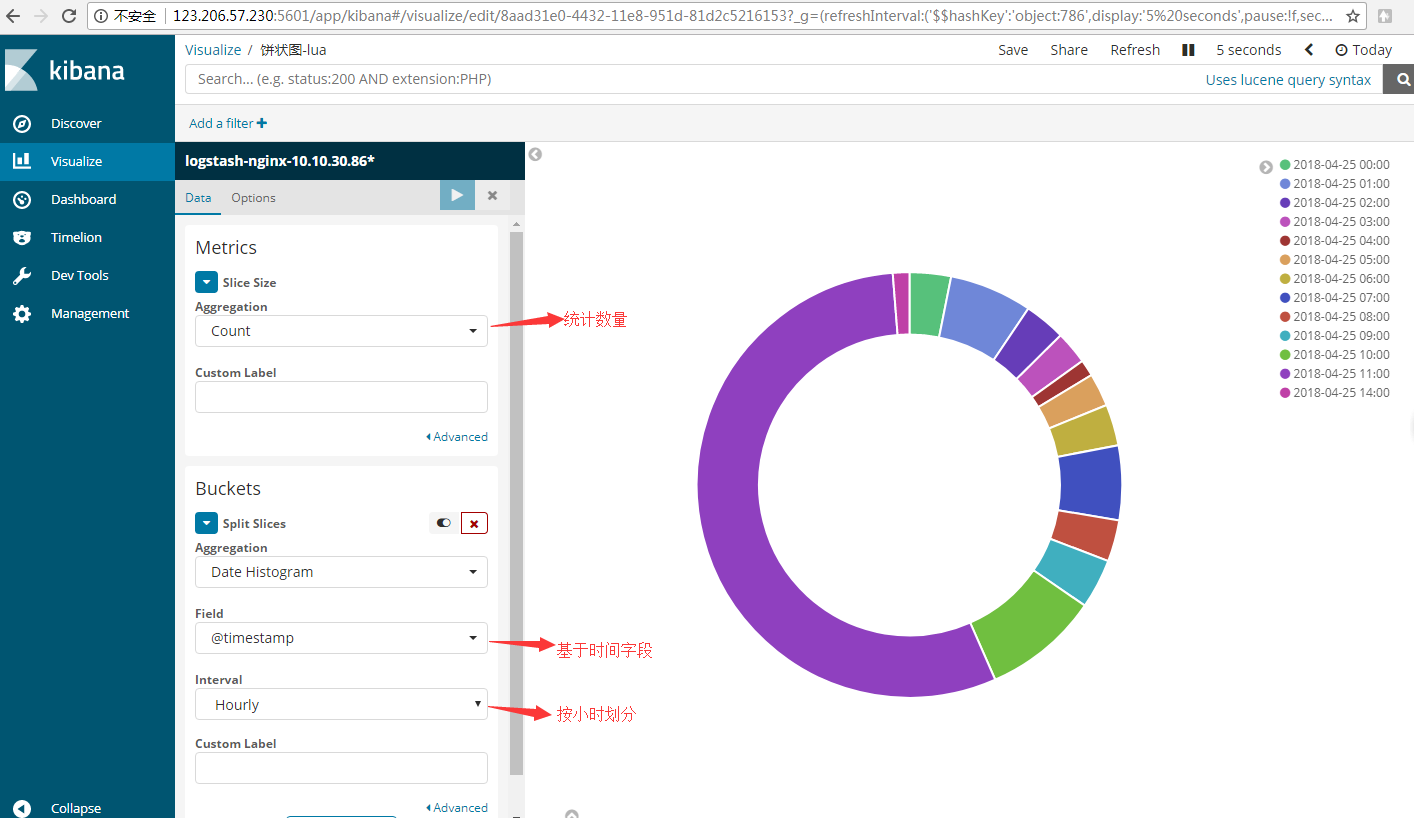Toggle legend with the arrow circle icon
This screenshot has width=1414, height=818.
click(1266, 167)
